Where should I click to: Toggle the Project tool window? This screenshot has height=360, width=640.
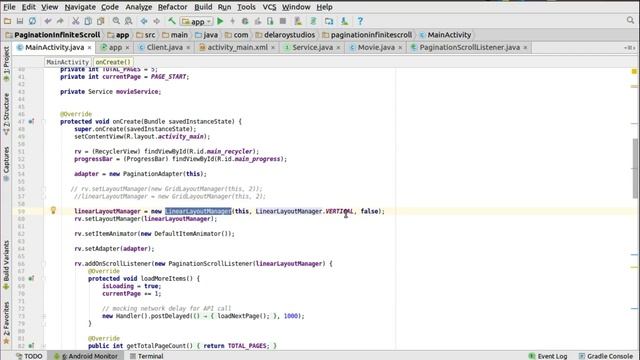point(6,64)
